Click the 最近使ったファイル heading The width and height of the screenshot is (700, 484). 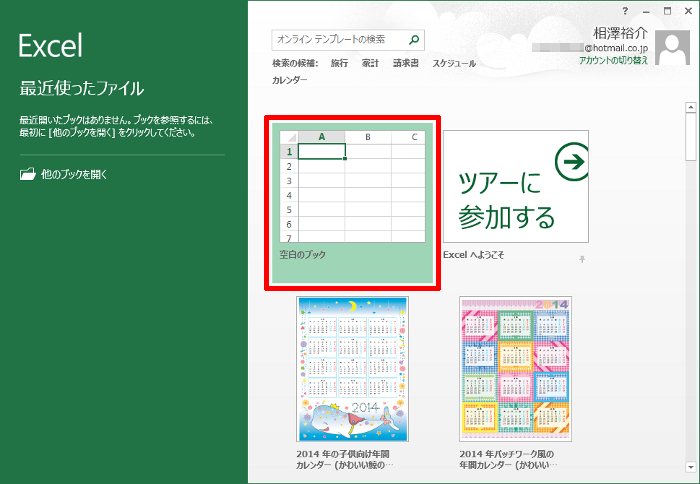point(82,88)
